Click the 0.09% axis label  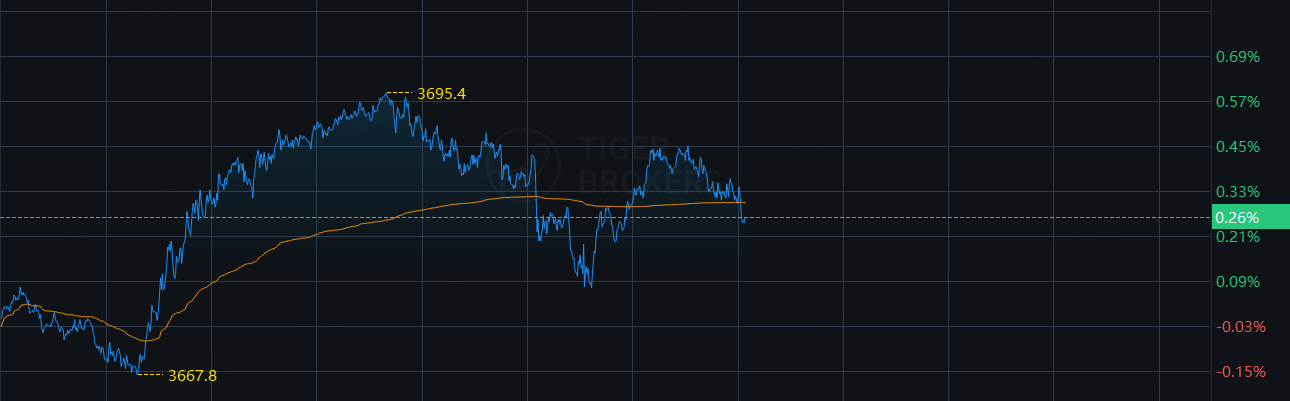click(x=1237, y=281)
